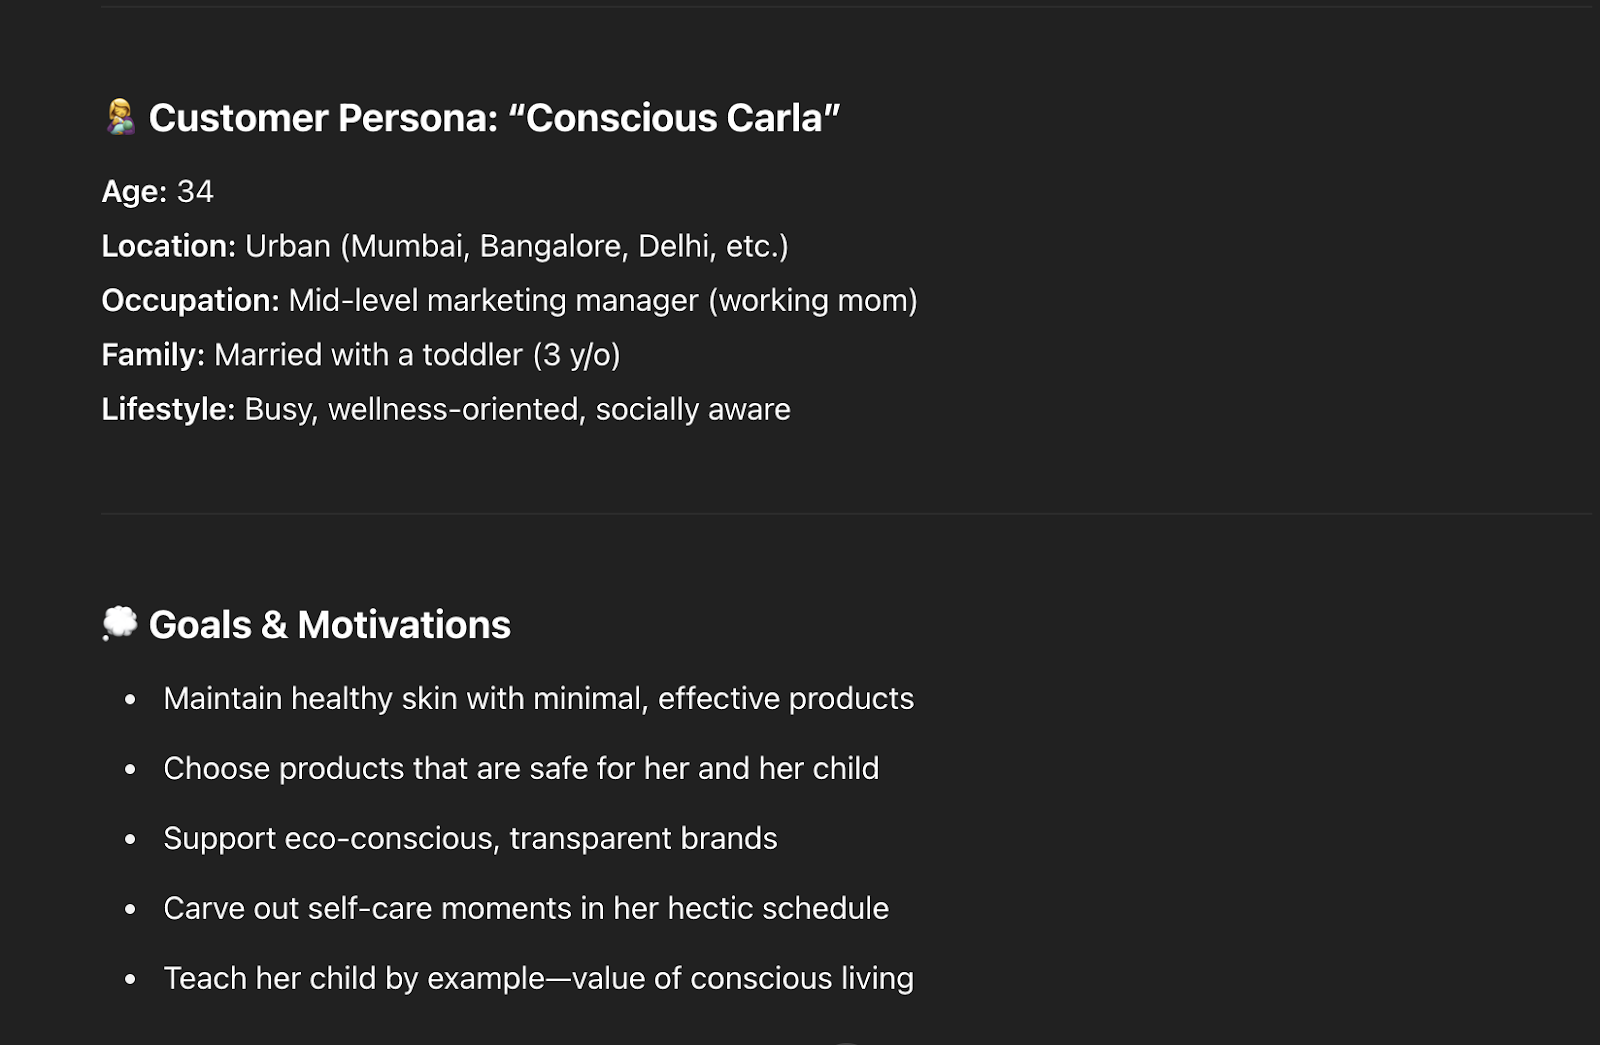
Task: Click the woman emoji beside Customer Persona heading
Action: [120, 117]
